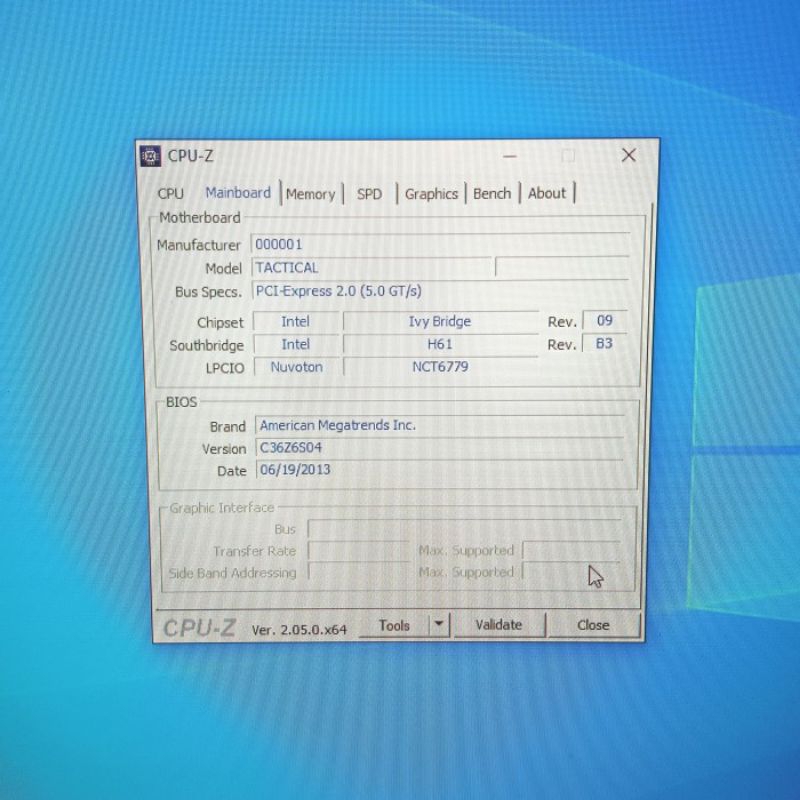This screenshot has width=800, height=800.
Task: Show the Graphics tab
Action: point(431,194)
